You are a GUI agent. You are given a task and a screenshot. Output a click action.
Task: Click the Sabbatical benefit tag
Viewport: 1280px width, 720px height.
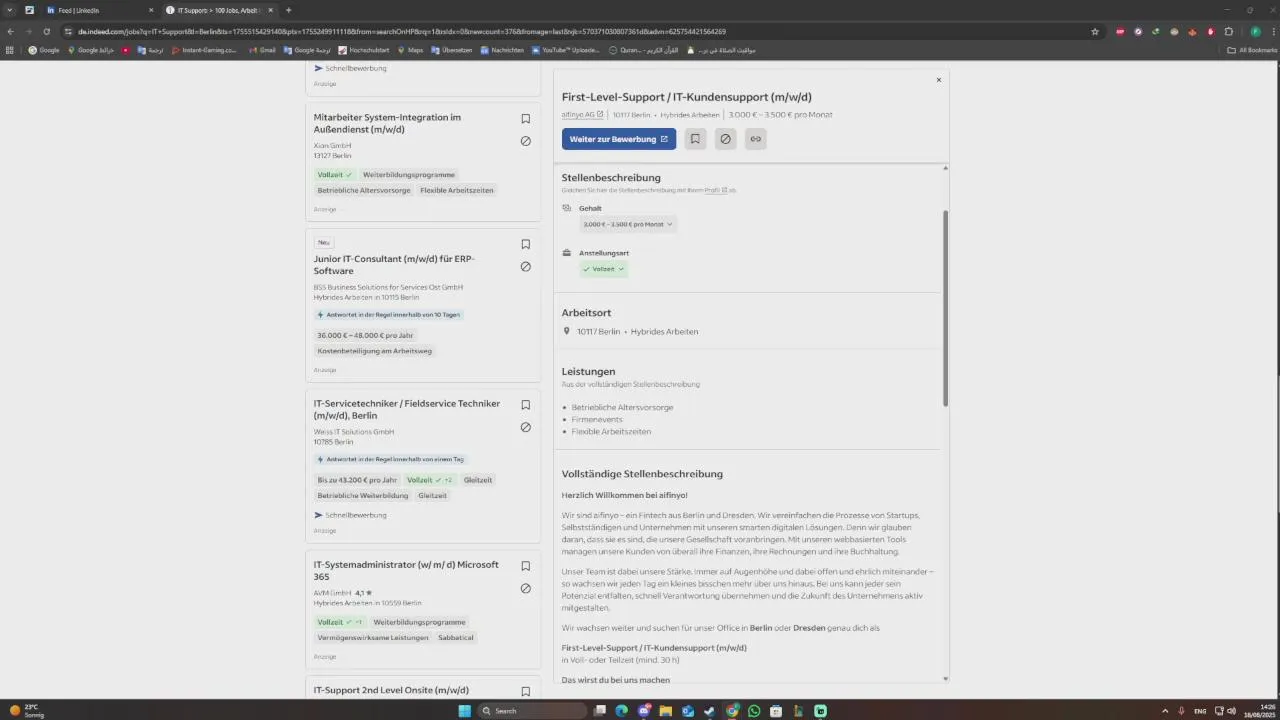(x=456, y=637)
